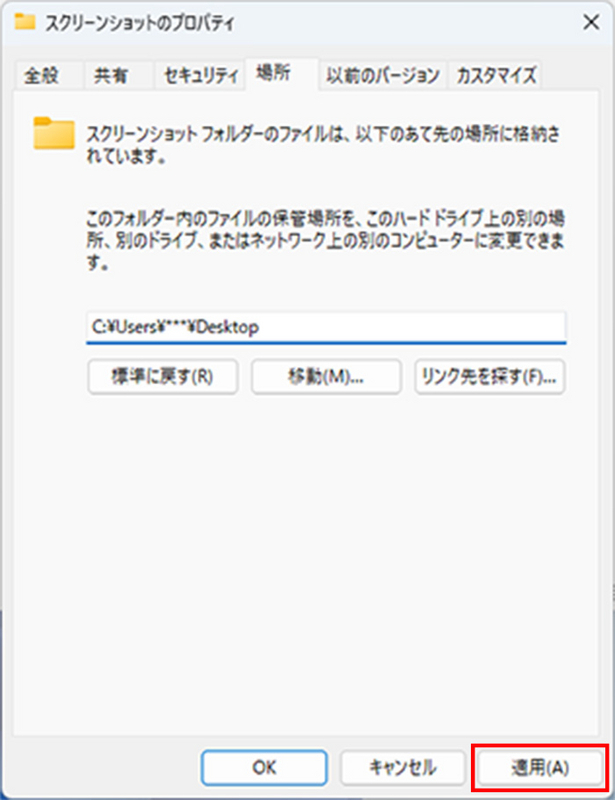Click the 移動(M)... button
The height and width of the screenshot is (800, 615).
326,377
